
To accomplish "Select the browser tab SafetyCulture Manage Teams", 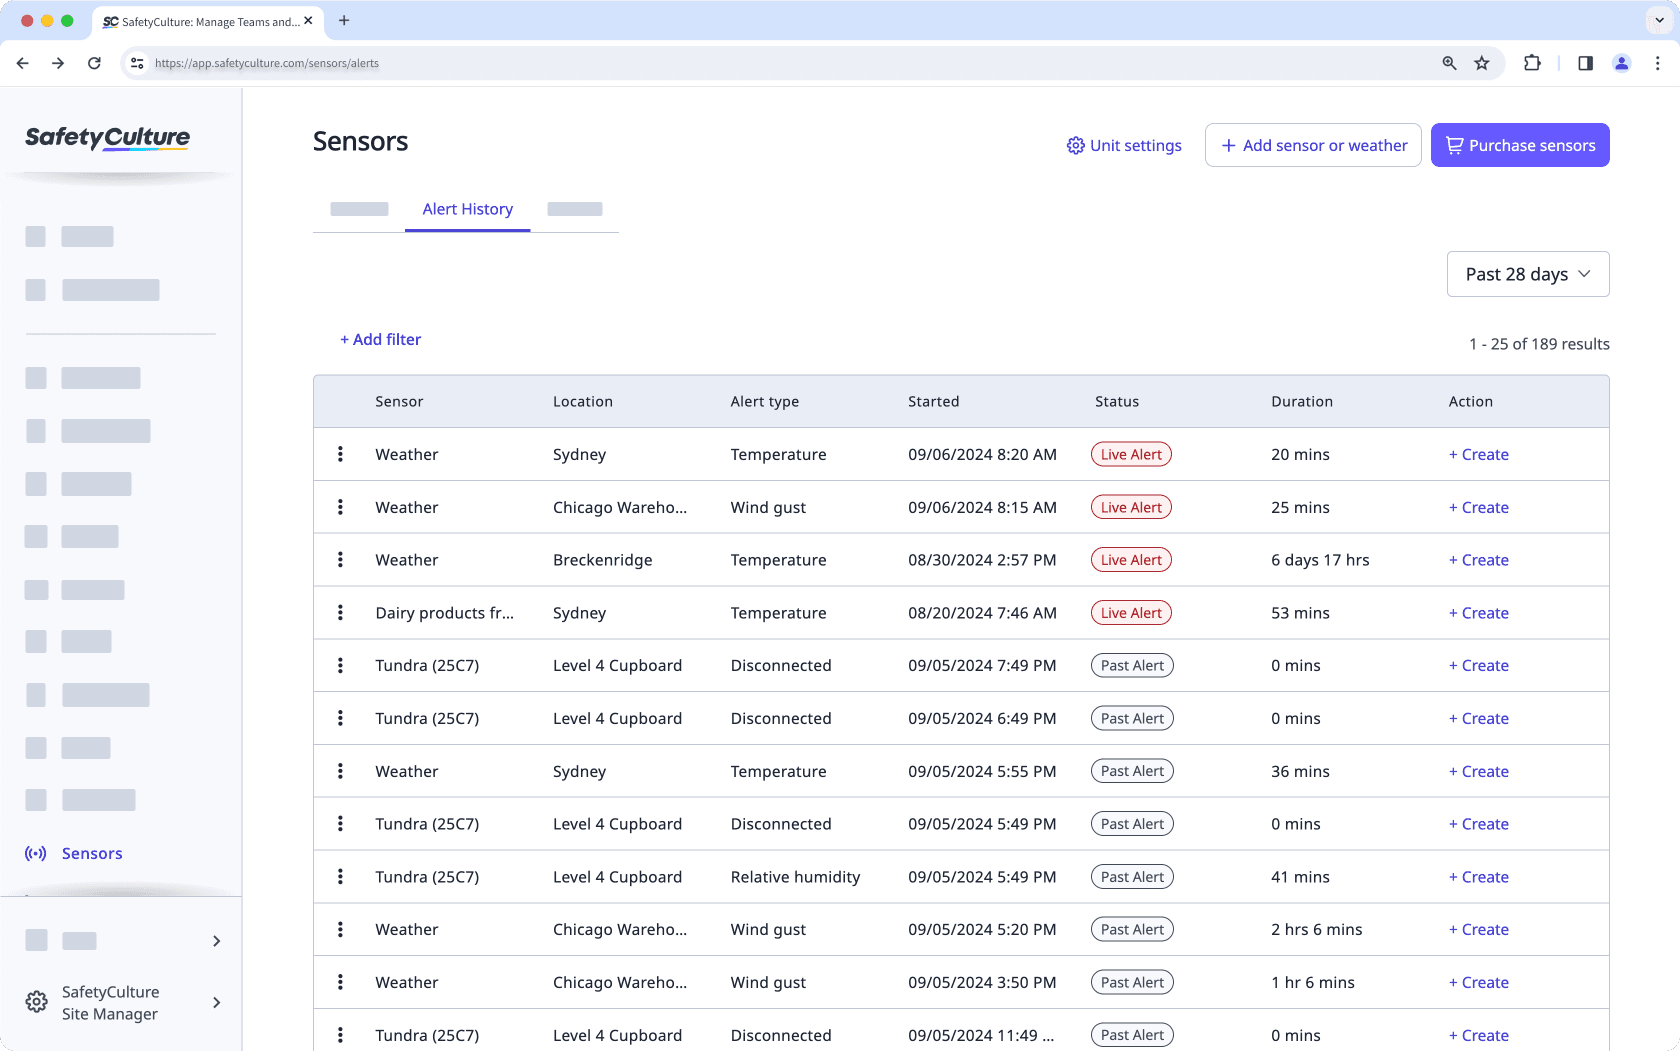I will point(205,21).
